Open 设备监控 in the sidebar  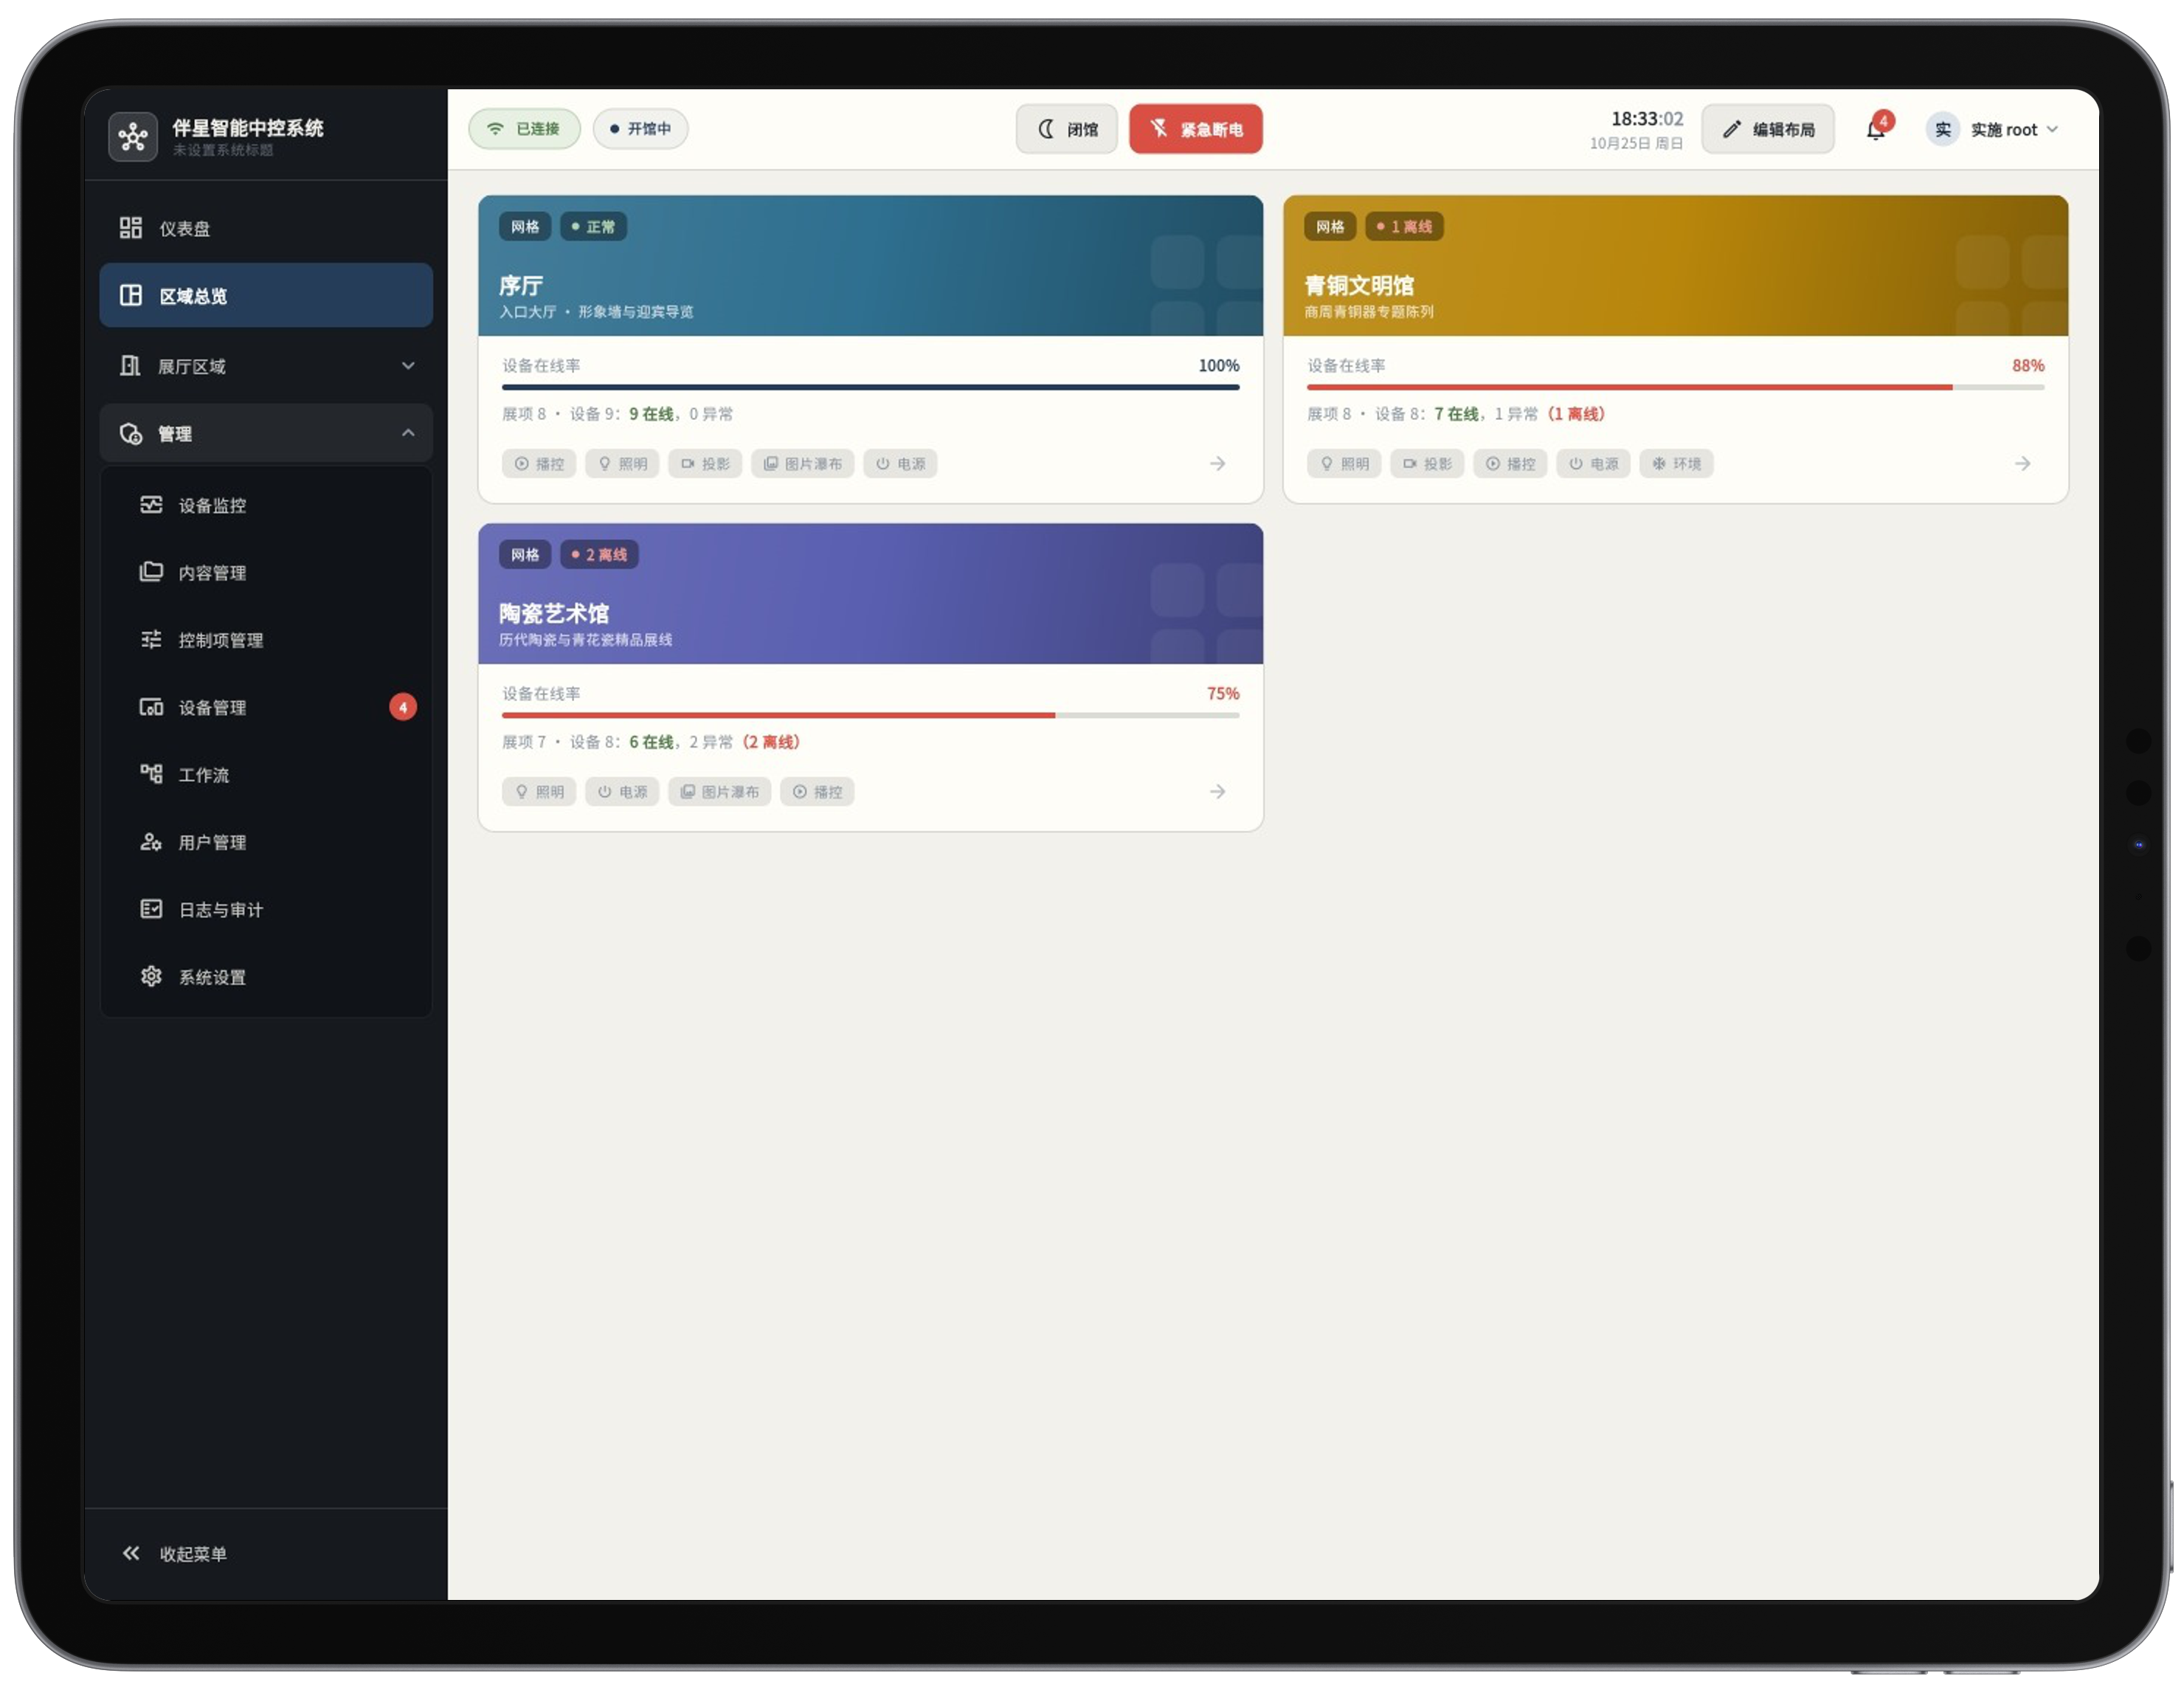tap(266, 505)
